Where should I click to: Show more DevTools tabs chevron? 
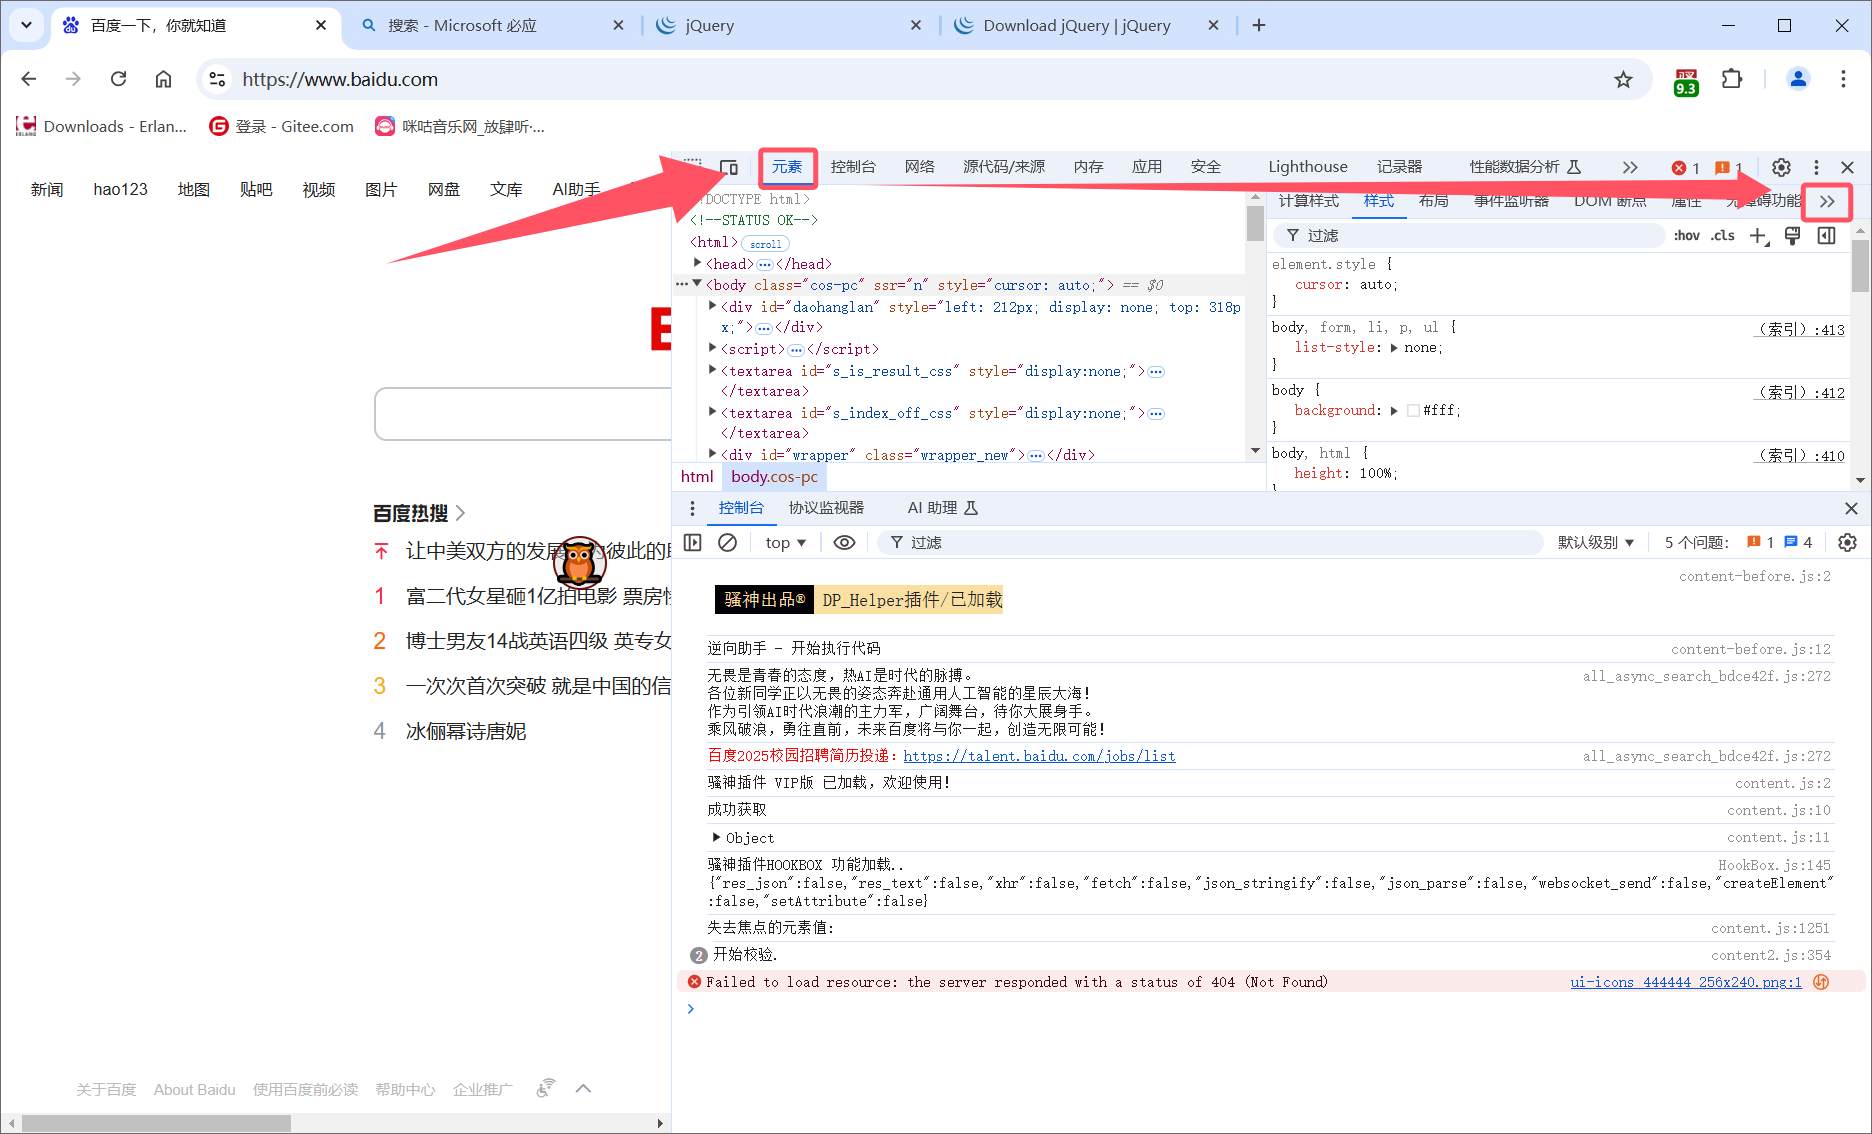tap(1630, 167)
